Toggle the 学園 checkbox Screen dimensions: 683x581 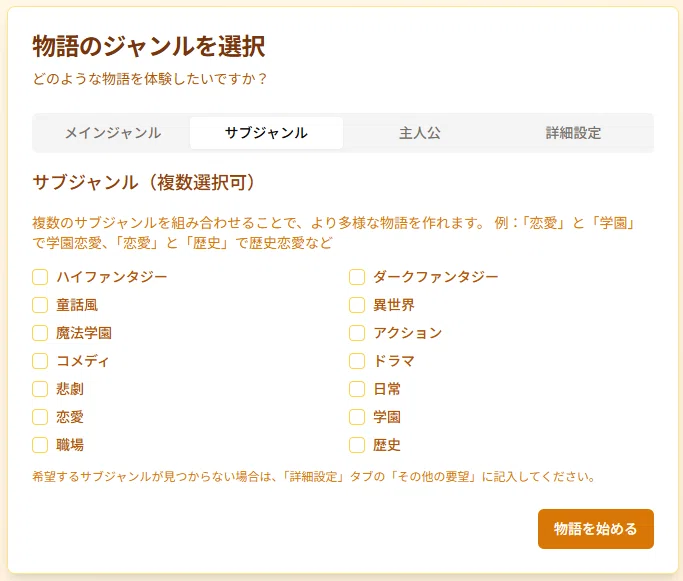[x=357, y=417]
